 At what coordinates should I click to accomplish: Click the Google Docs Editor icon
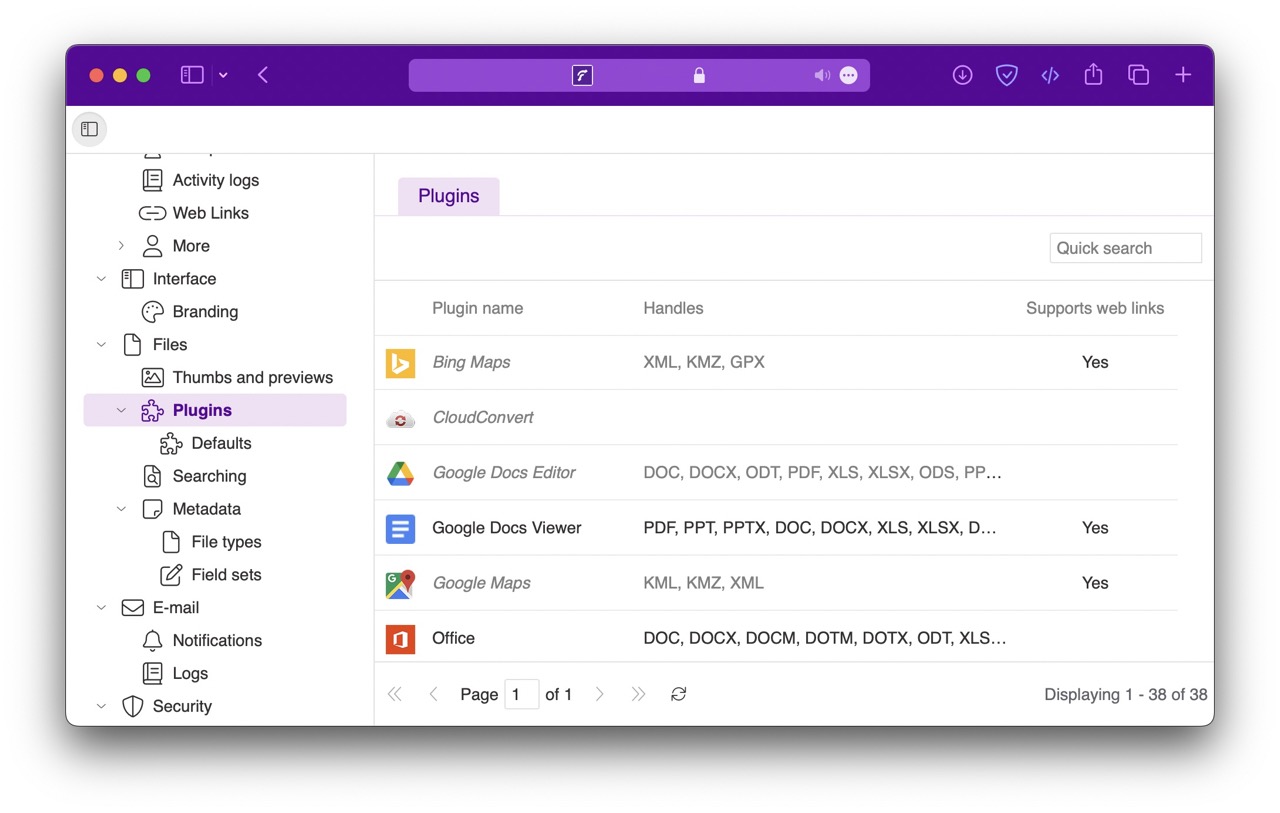pyautogui.click(x=400, y=473)
